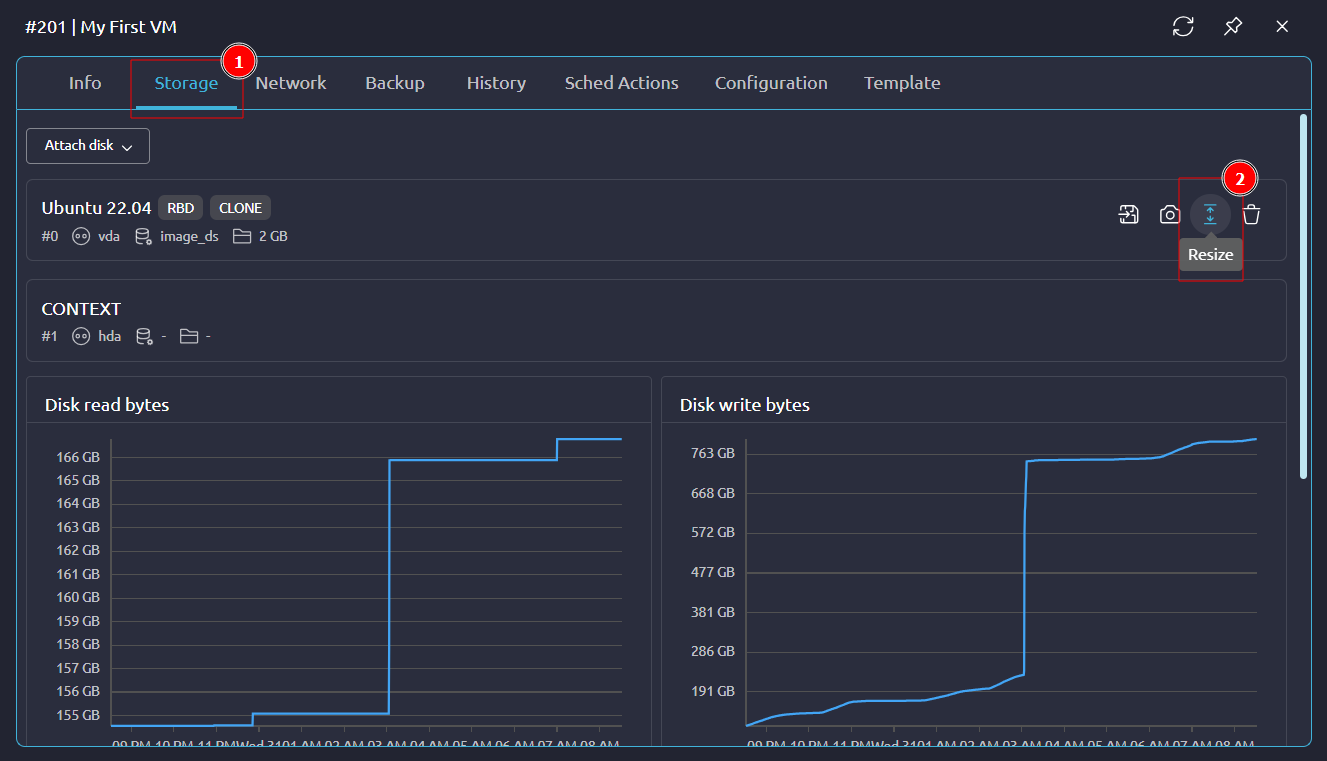Select the Storage tab
This screenshot has width=1327, height=761.
tap(186, 83)
